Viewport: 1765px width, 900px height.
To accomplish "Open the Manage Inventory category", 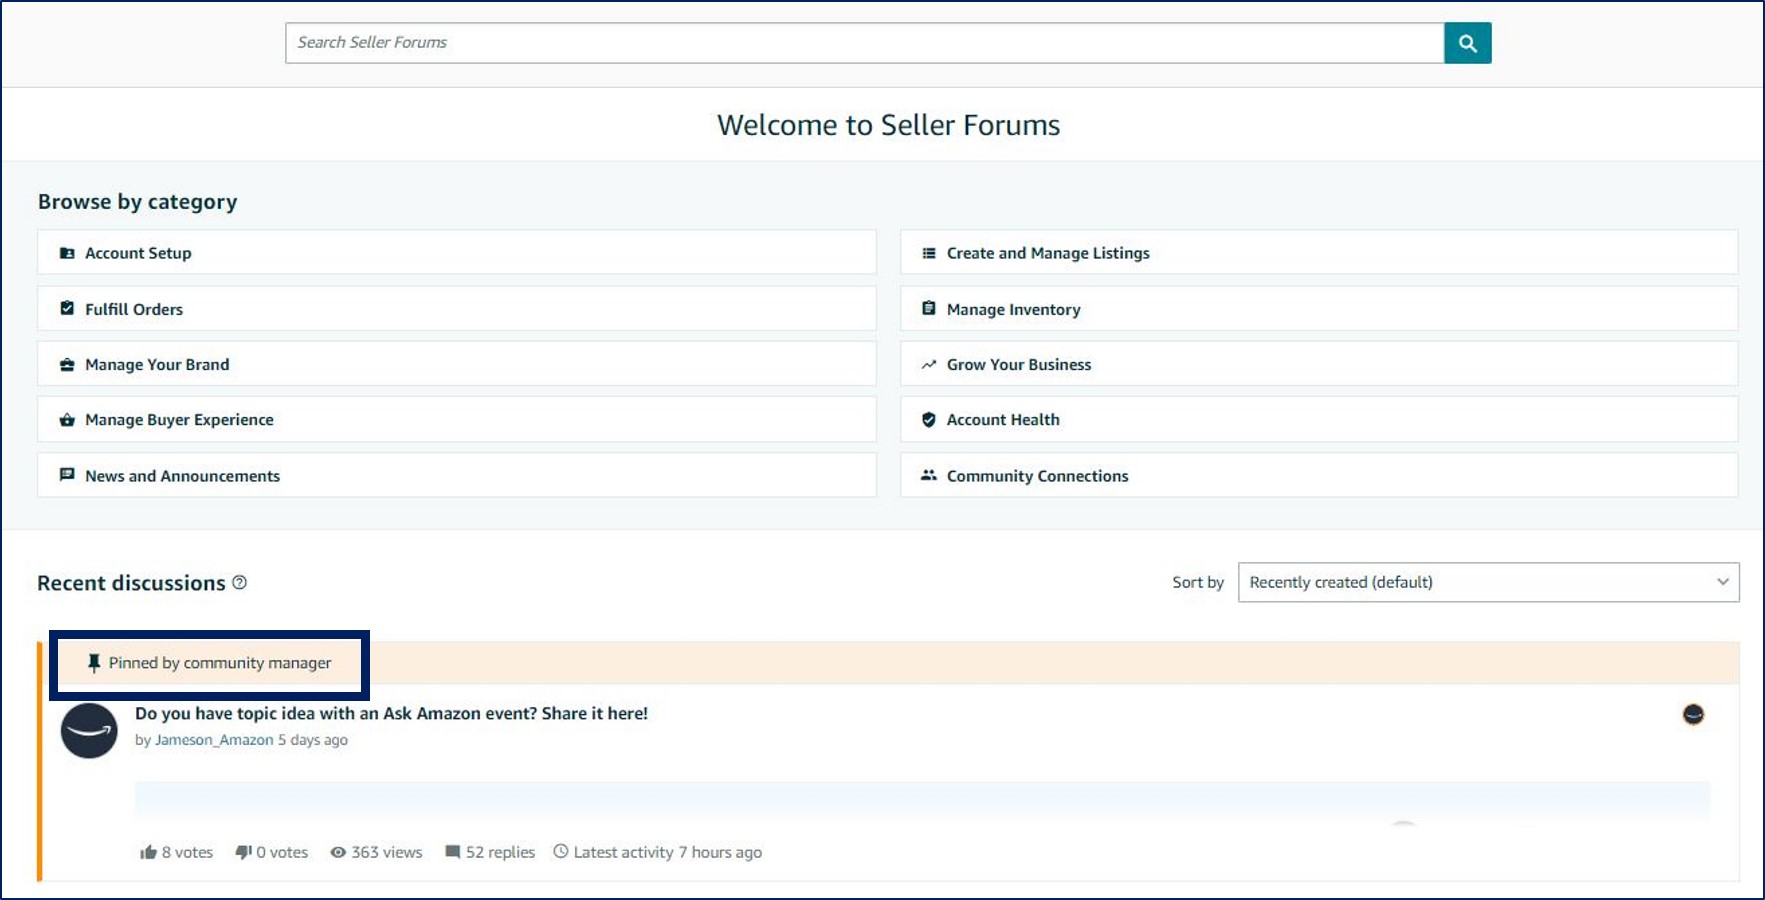I will coord(1319,309).
